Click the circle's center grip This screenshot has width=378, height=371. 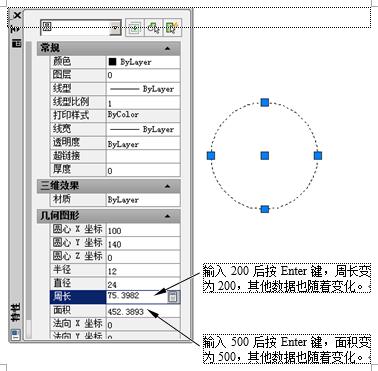tap(265, 156)
